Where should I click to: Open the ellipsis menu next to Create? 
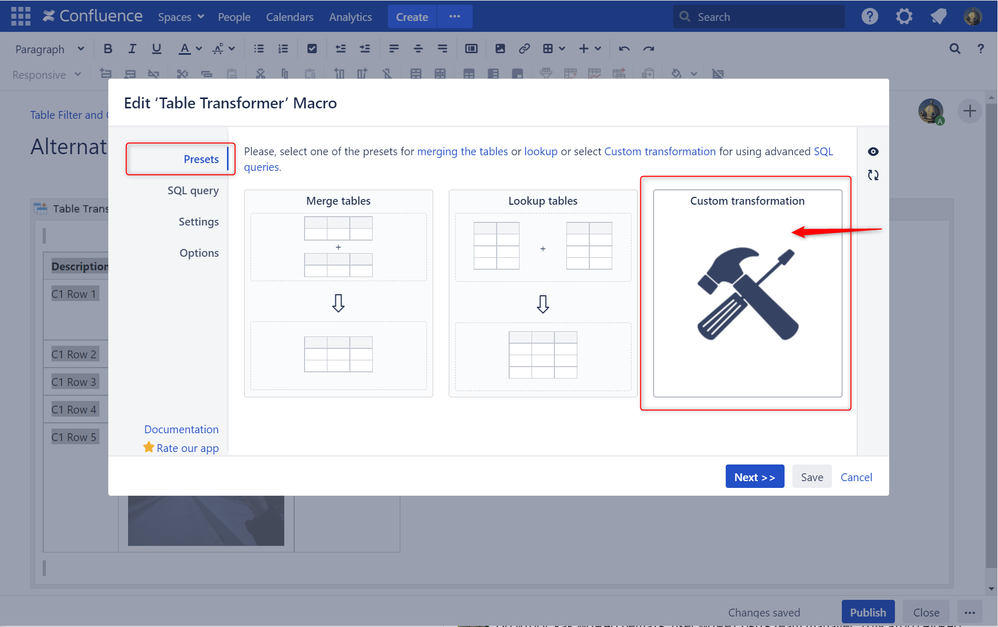[454, 17]
